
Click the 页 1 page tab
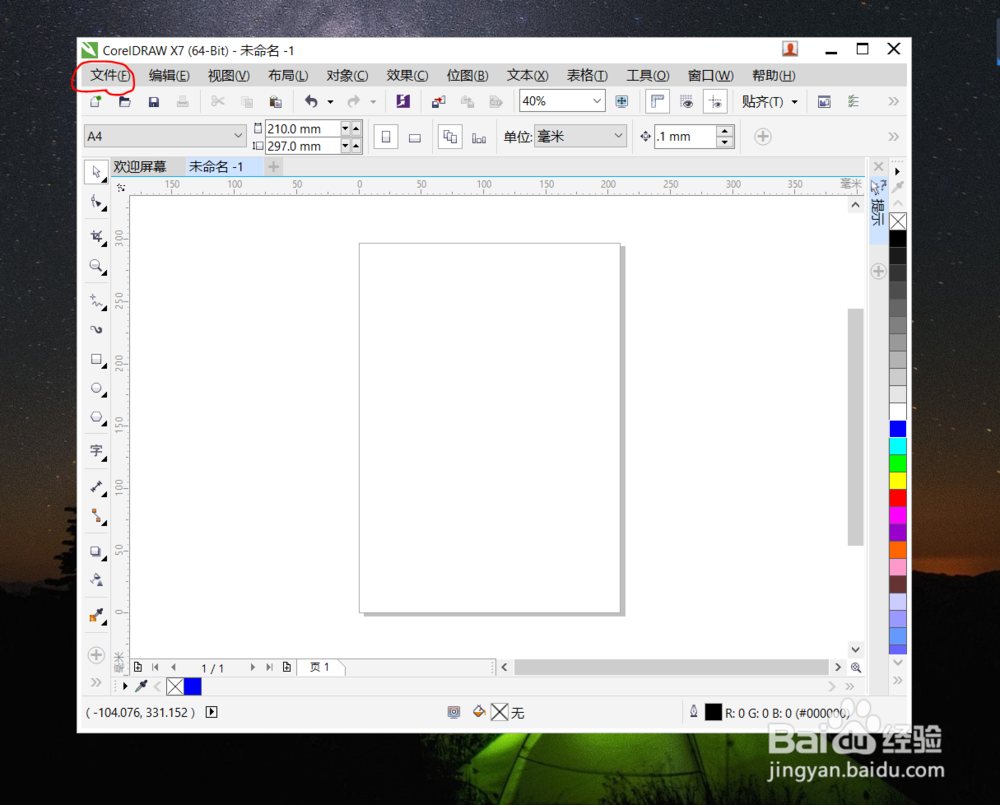(320, 667)
